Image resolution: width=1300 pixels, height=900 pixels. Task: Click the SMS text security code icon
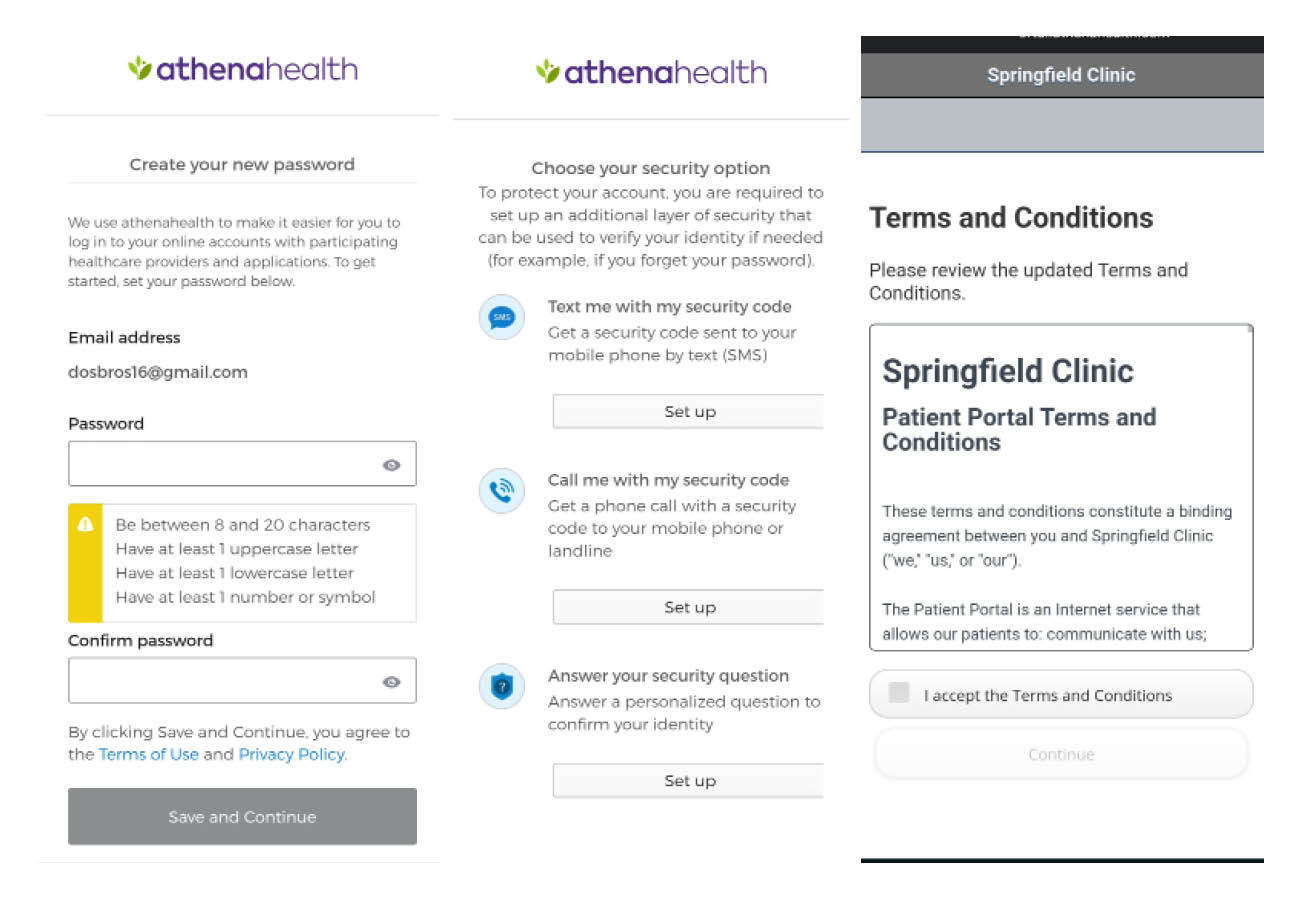point(501,317)
